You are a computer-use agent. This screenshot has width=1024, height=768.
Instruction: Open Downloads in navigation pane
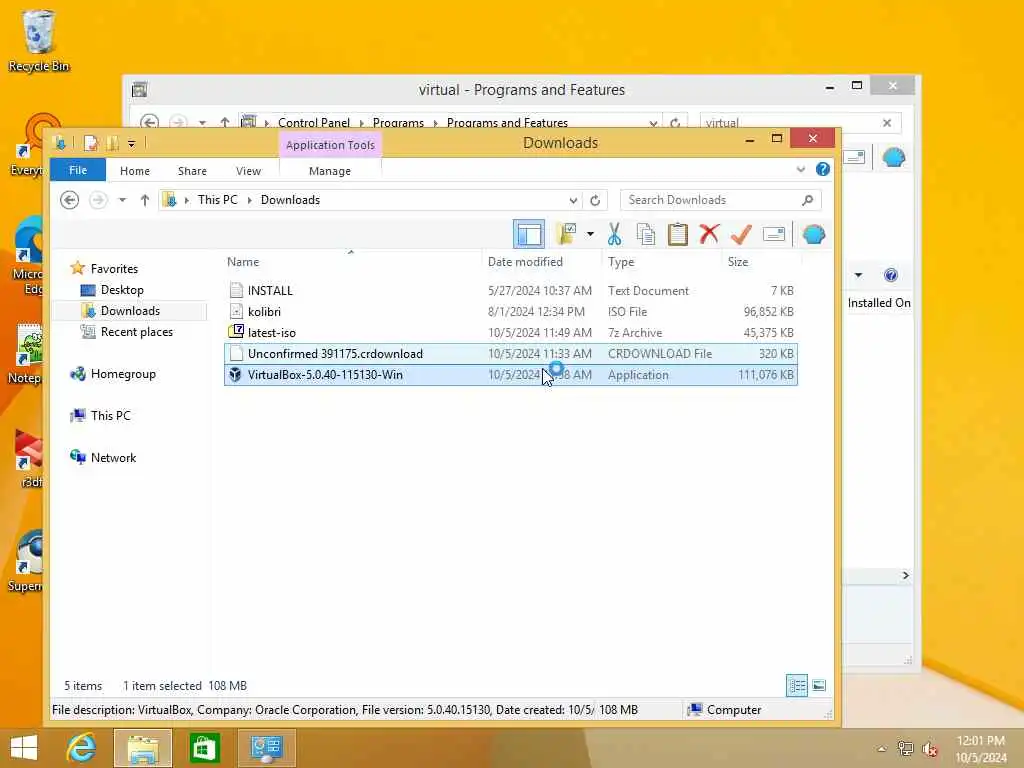(x=129, y=311)
